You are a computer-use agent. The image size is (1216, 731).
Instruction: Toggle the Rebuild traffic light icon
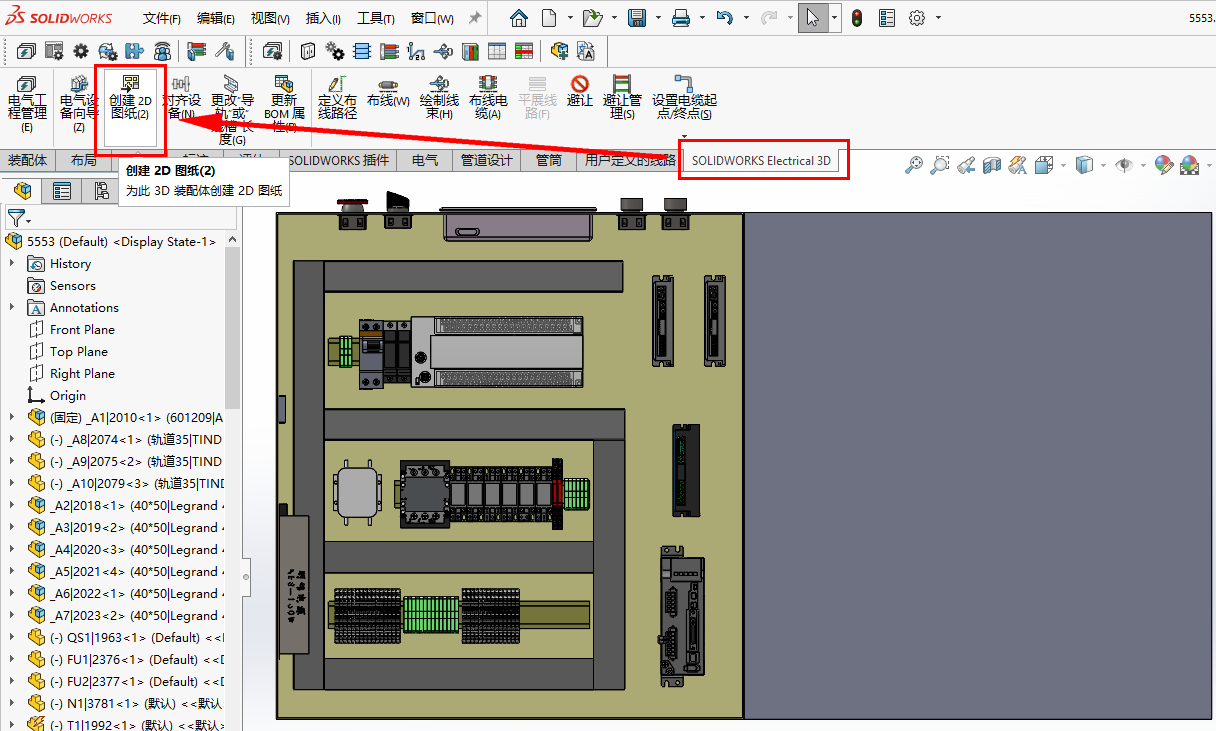(857, 18)
